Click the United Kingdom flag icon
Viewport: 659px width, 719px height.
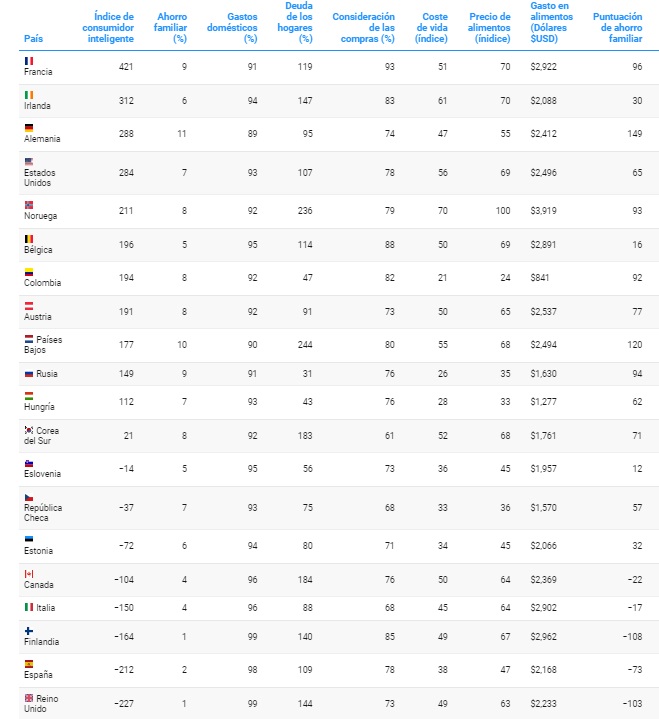pos(29,698)
